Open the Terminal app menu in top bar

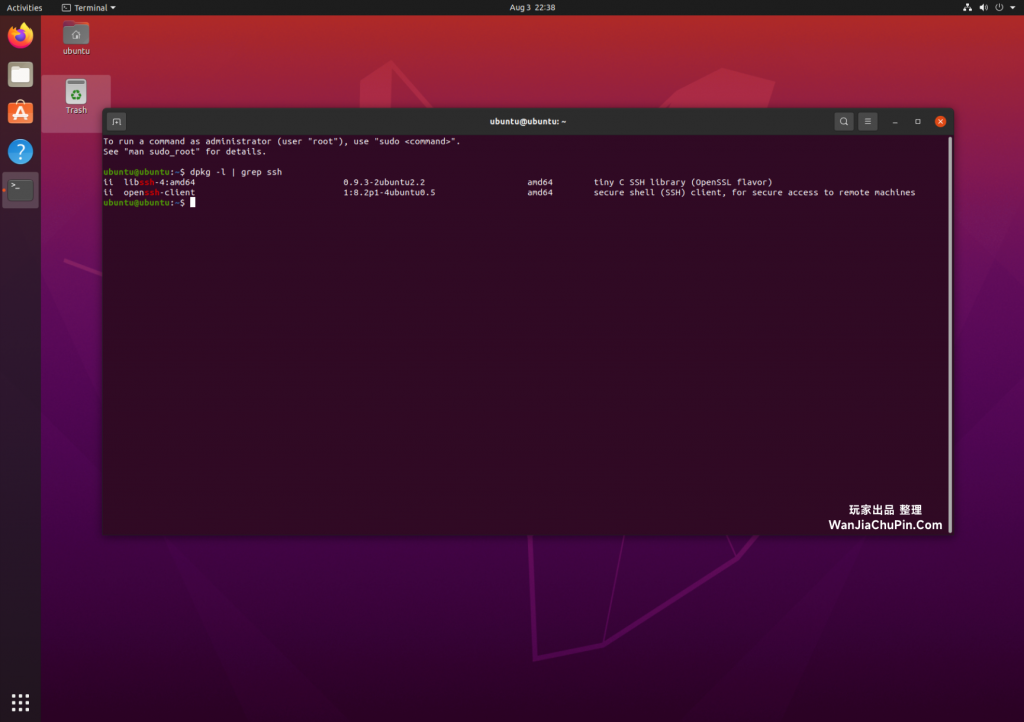(89, 7)
